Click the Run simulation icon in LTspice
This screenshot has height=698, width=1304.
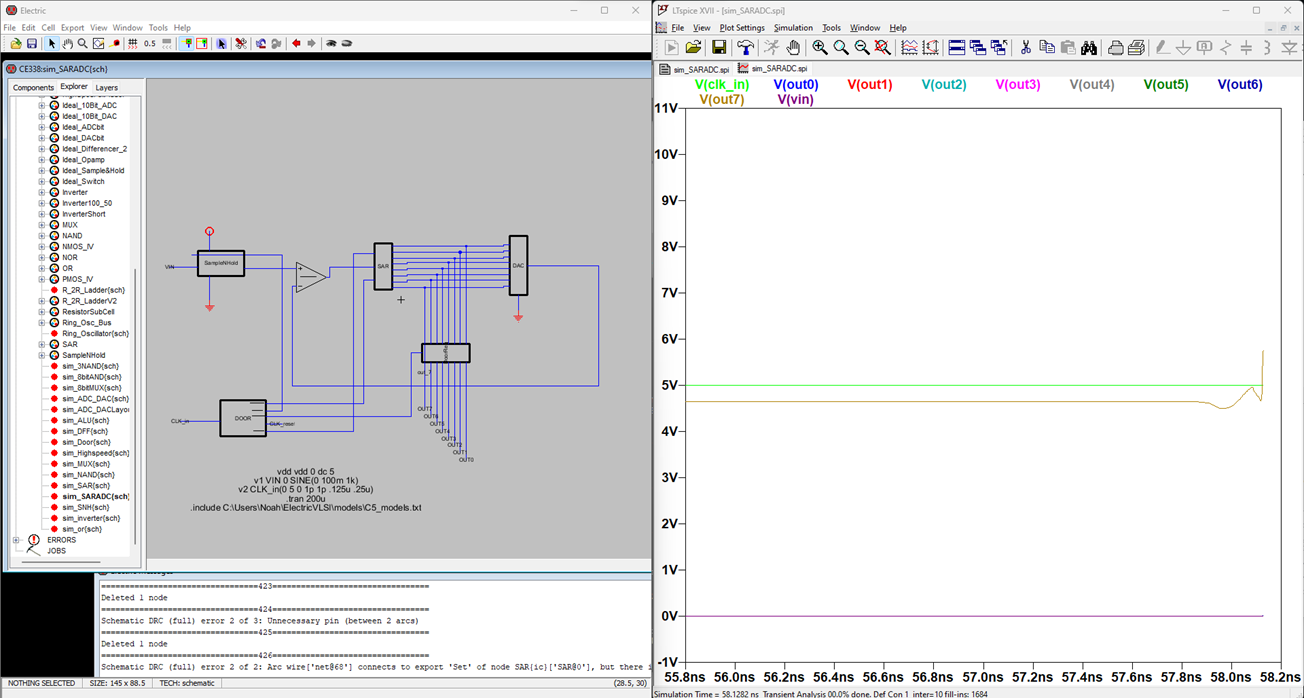pos(671,47)
